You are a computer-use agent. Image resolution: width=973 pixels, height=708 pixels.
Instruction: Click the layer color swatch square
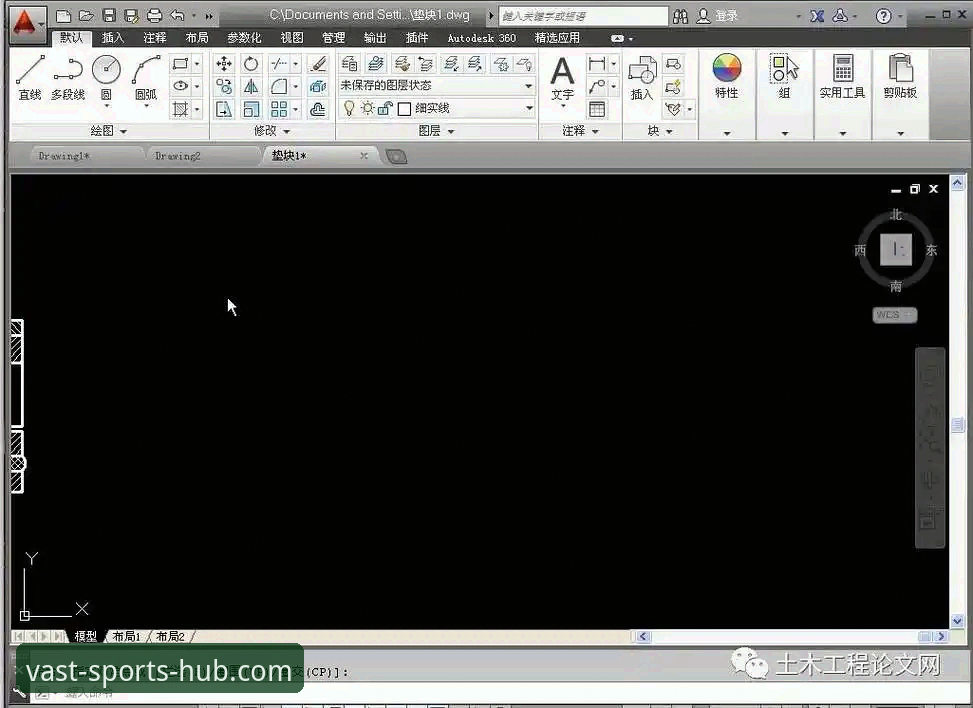404,109
